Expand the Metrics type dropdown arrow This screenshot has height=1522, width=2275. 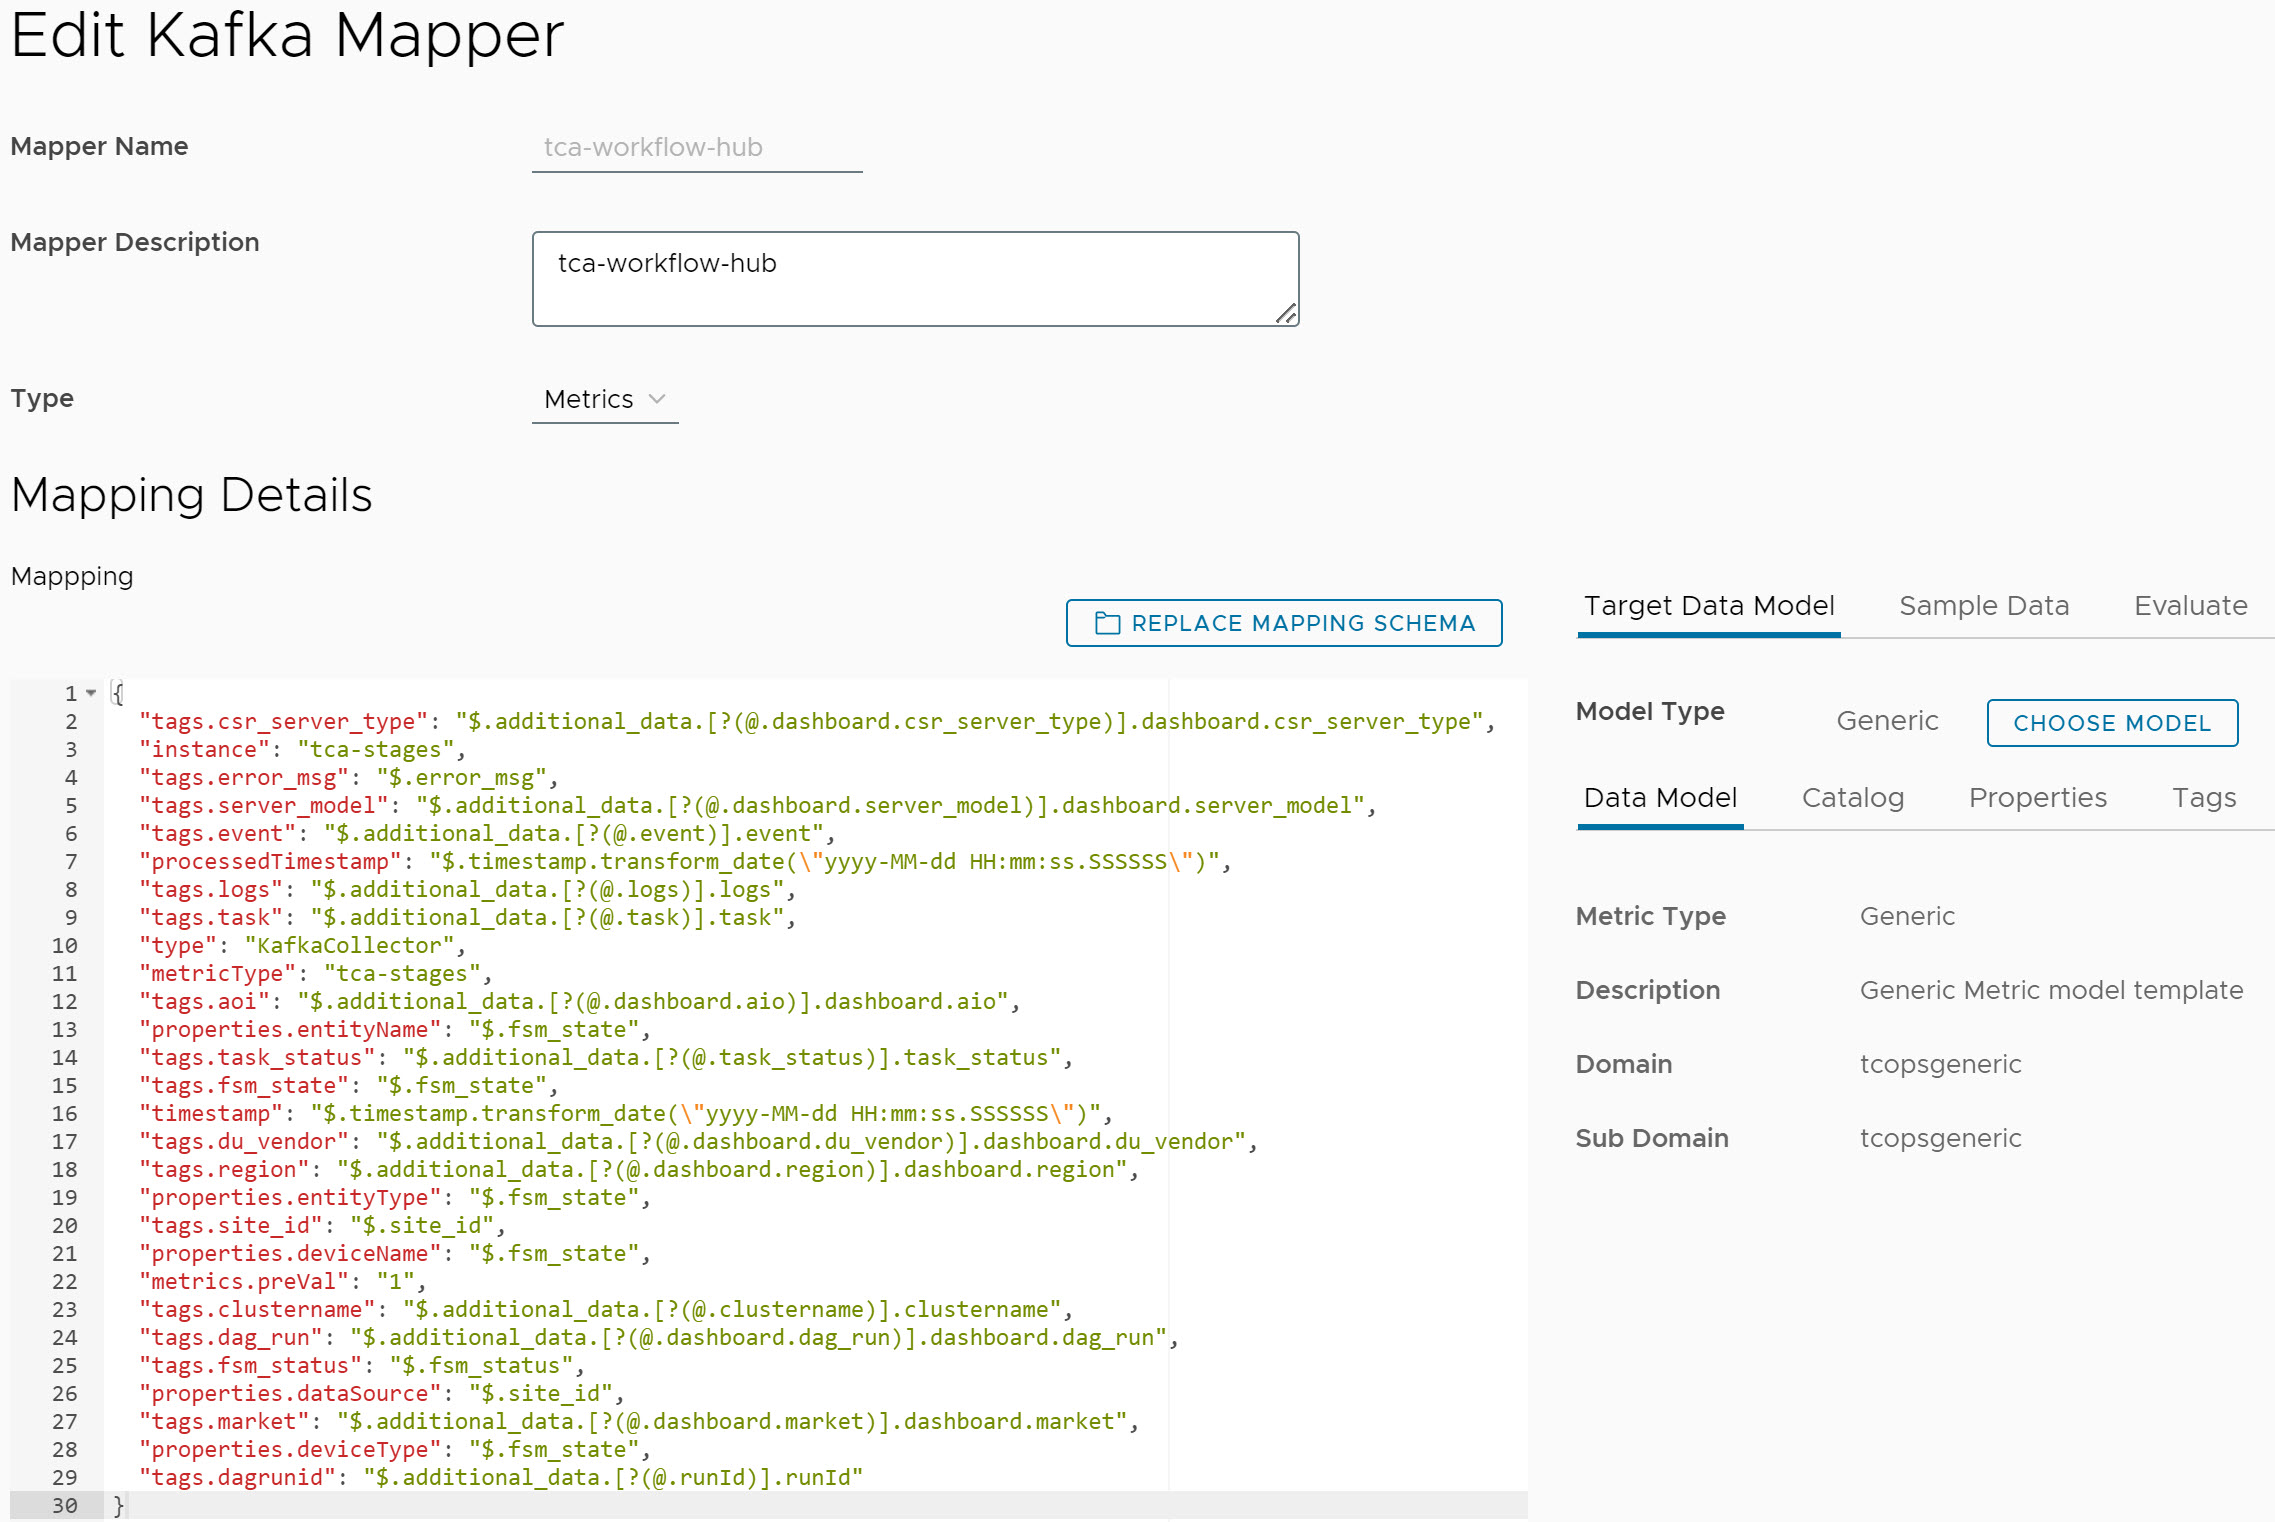(x=660, y=399)
